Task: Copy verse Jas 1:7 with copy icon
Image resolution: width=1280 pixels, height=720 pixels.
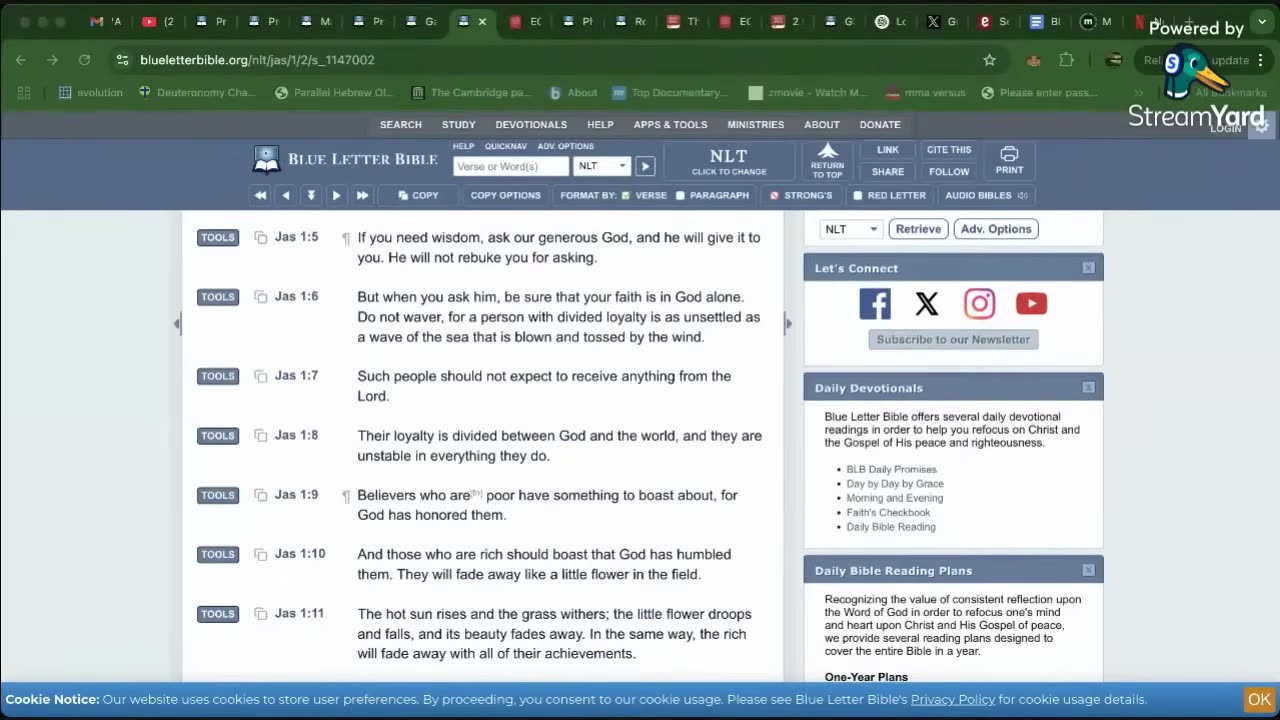Action: pyautogui.click(x=261, y=376)
